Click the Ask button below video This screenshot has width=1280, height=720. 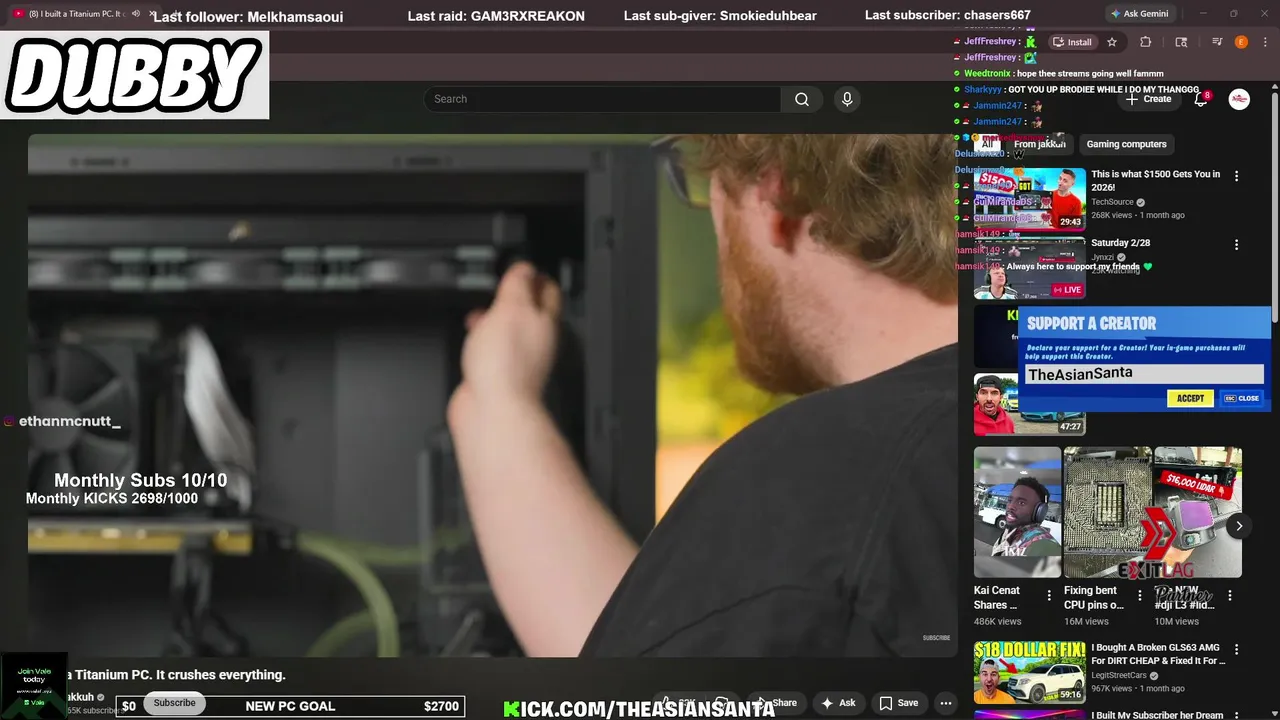click(x=838, y=703)
